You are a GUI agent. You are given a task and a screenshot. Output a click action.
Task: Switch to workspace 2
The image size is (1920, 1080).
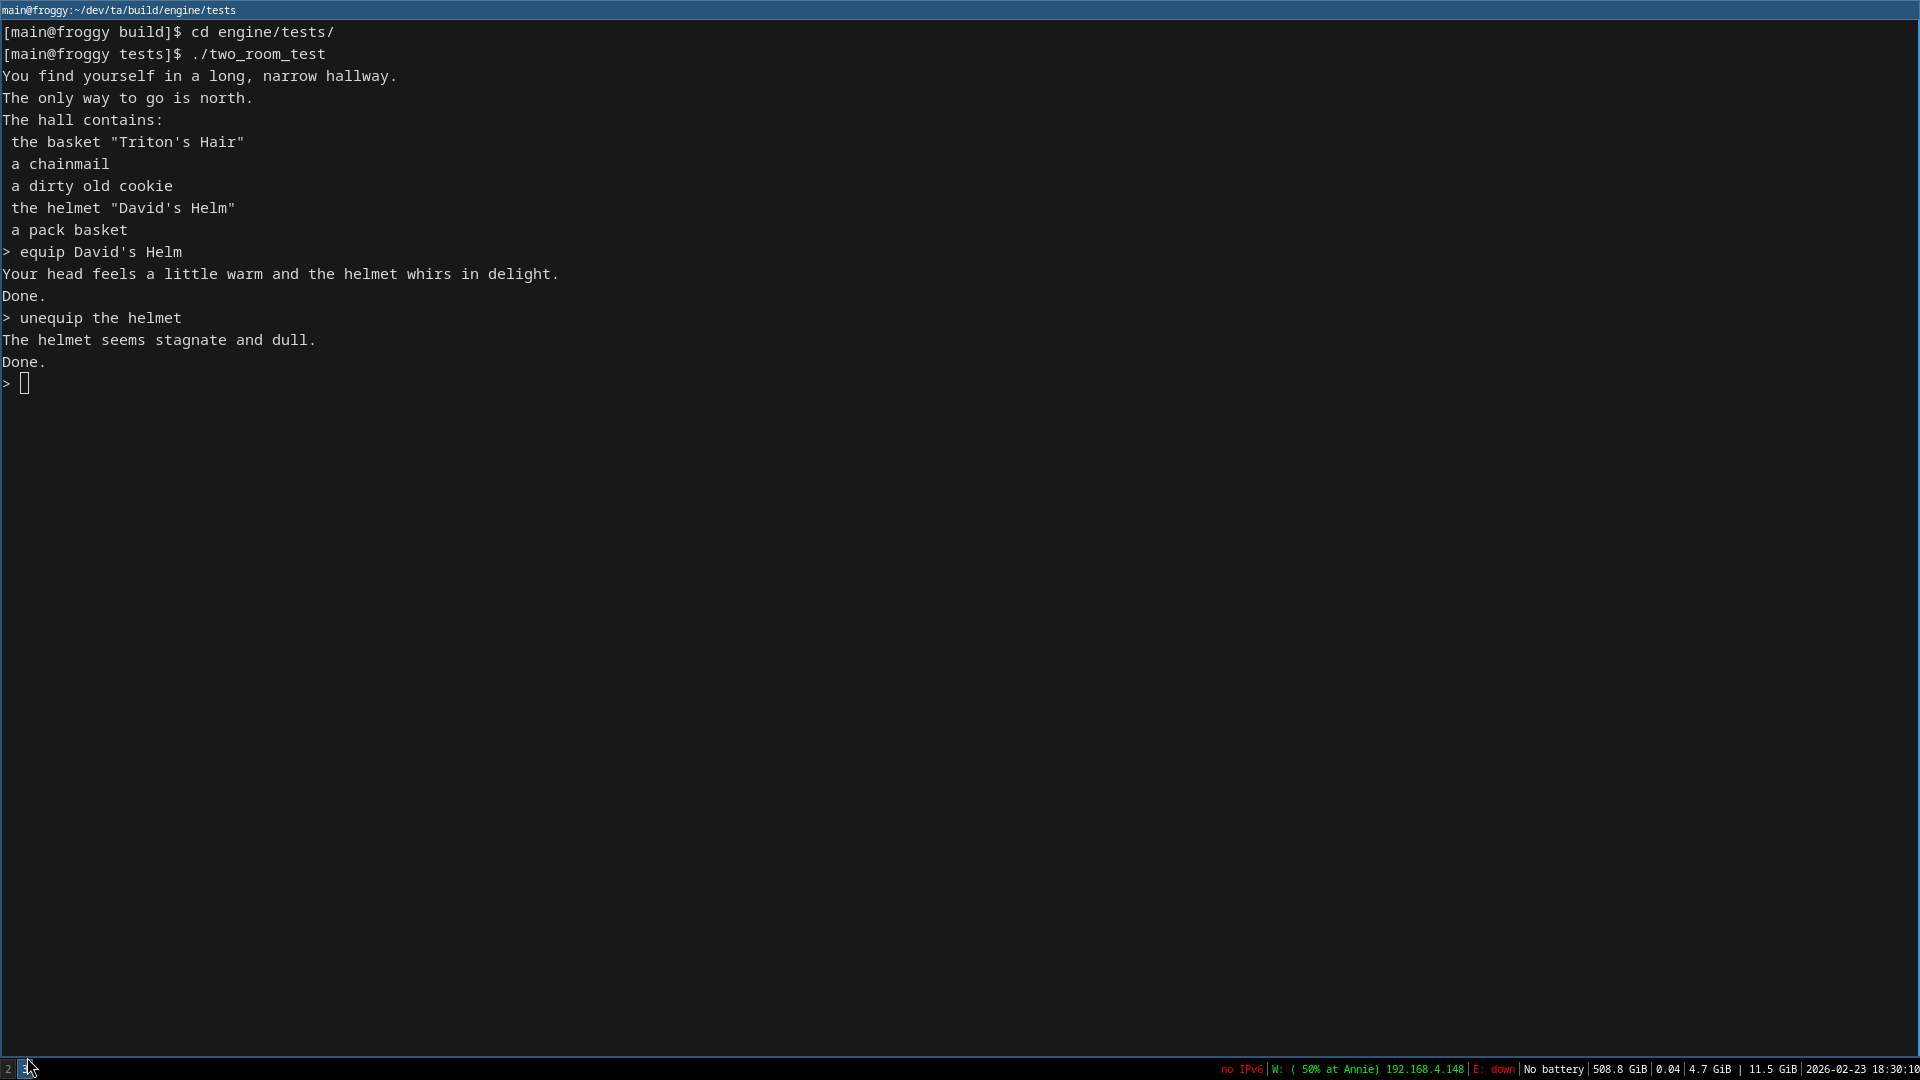[x=8, y=1069]
